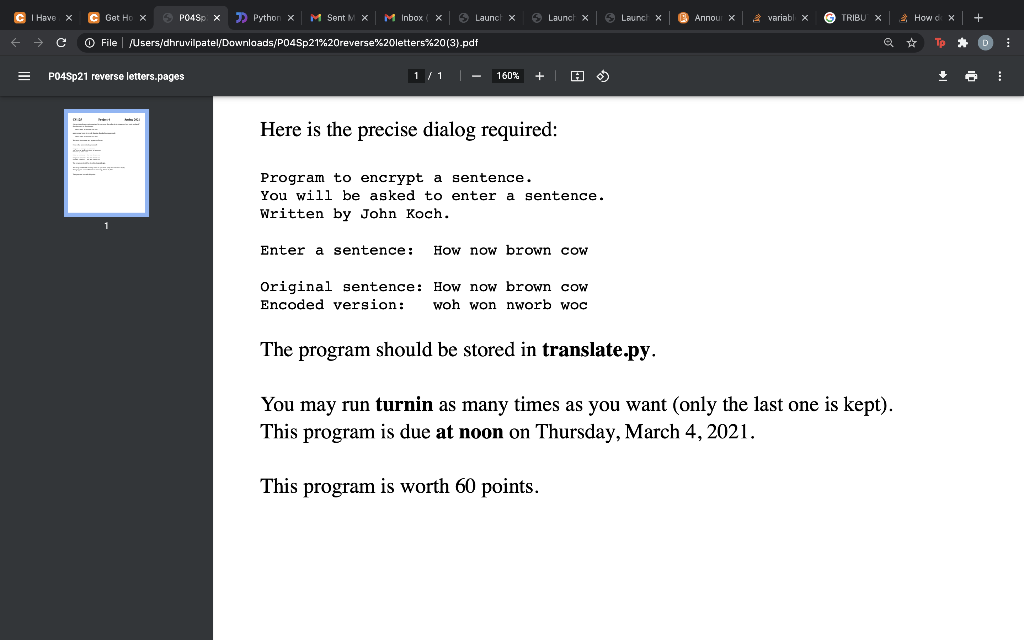Image resolution: width=1024 pixels, height=640 pixels.
Task: Toggle the PDF thumbnail sidebar open
Action: (23, 75)
